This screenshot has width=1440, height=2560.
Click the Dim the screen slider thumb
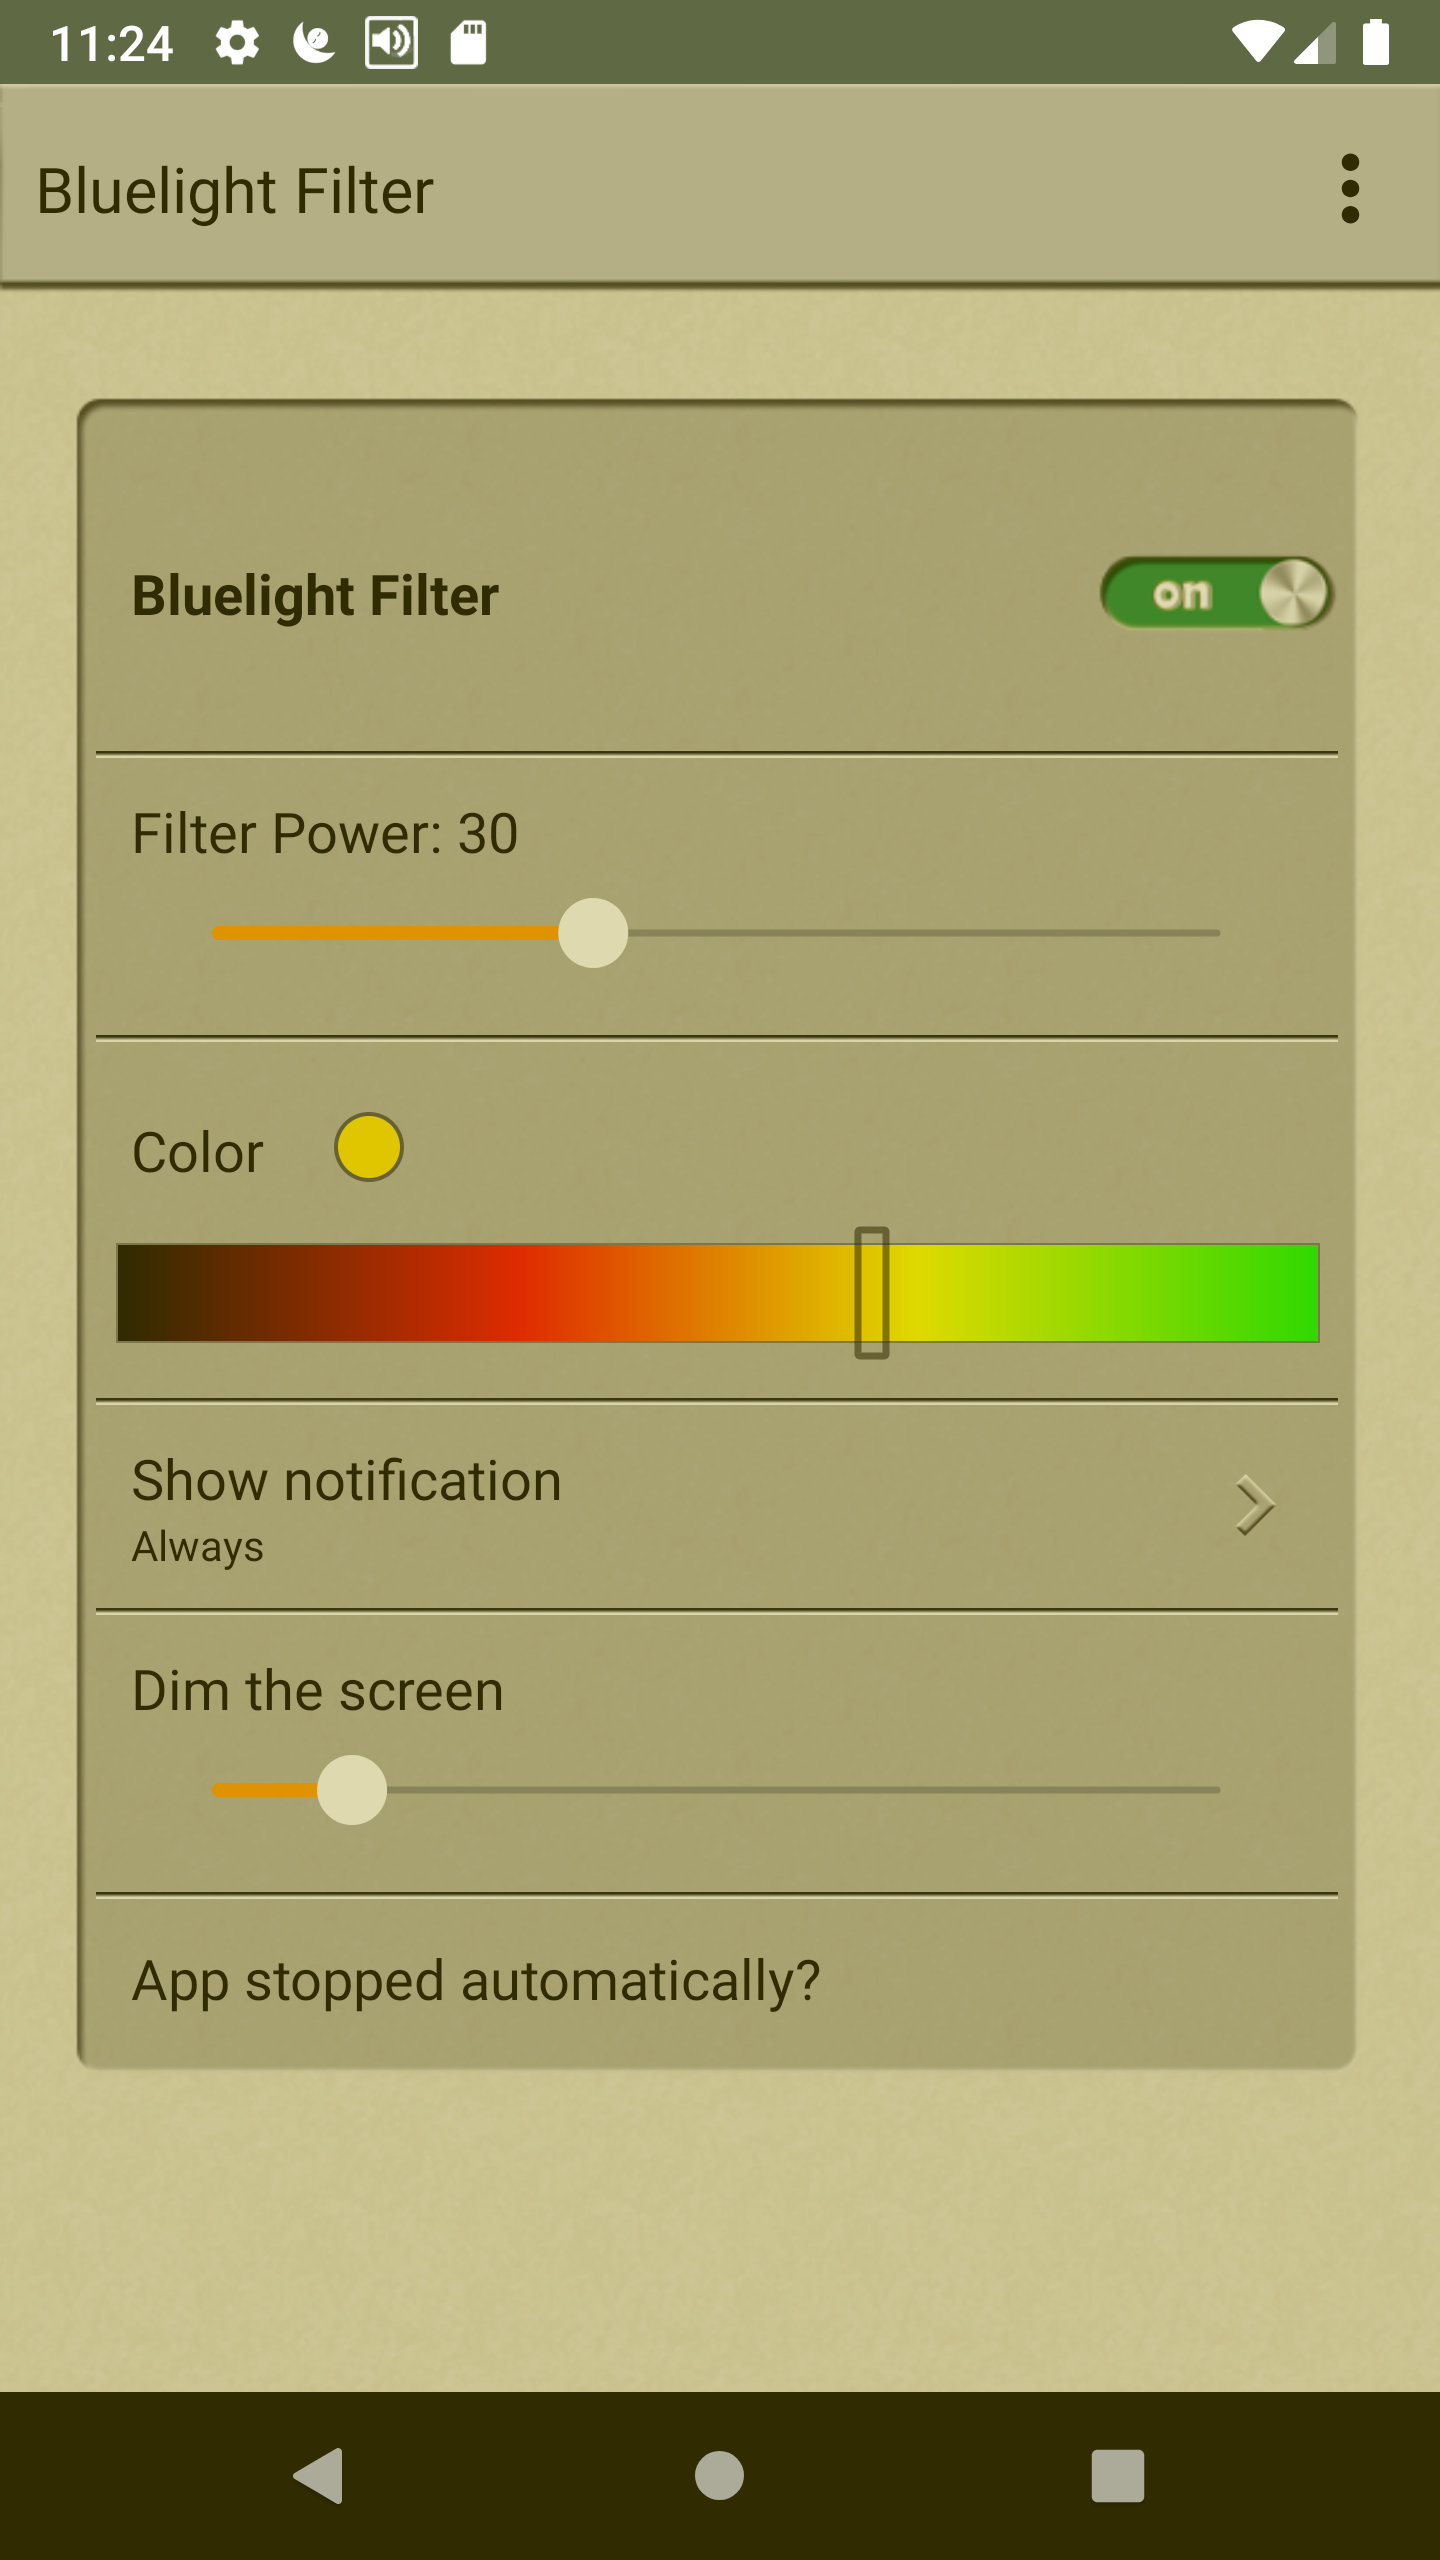352,1790
